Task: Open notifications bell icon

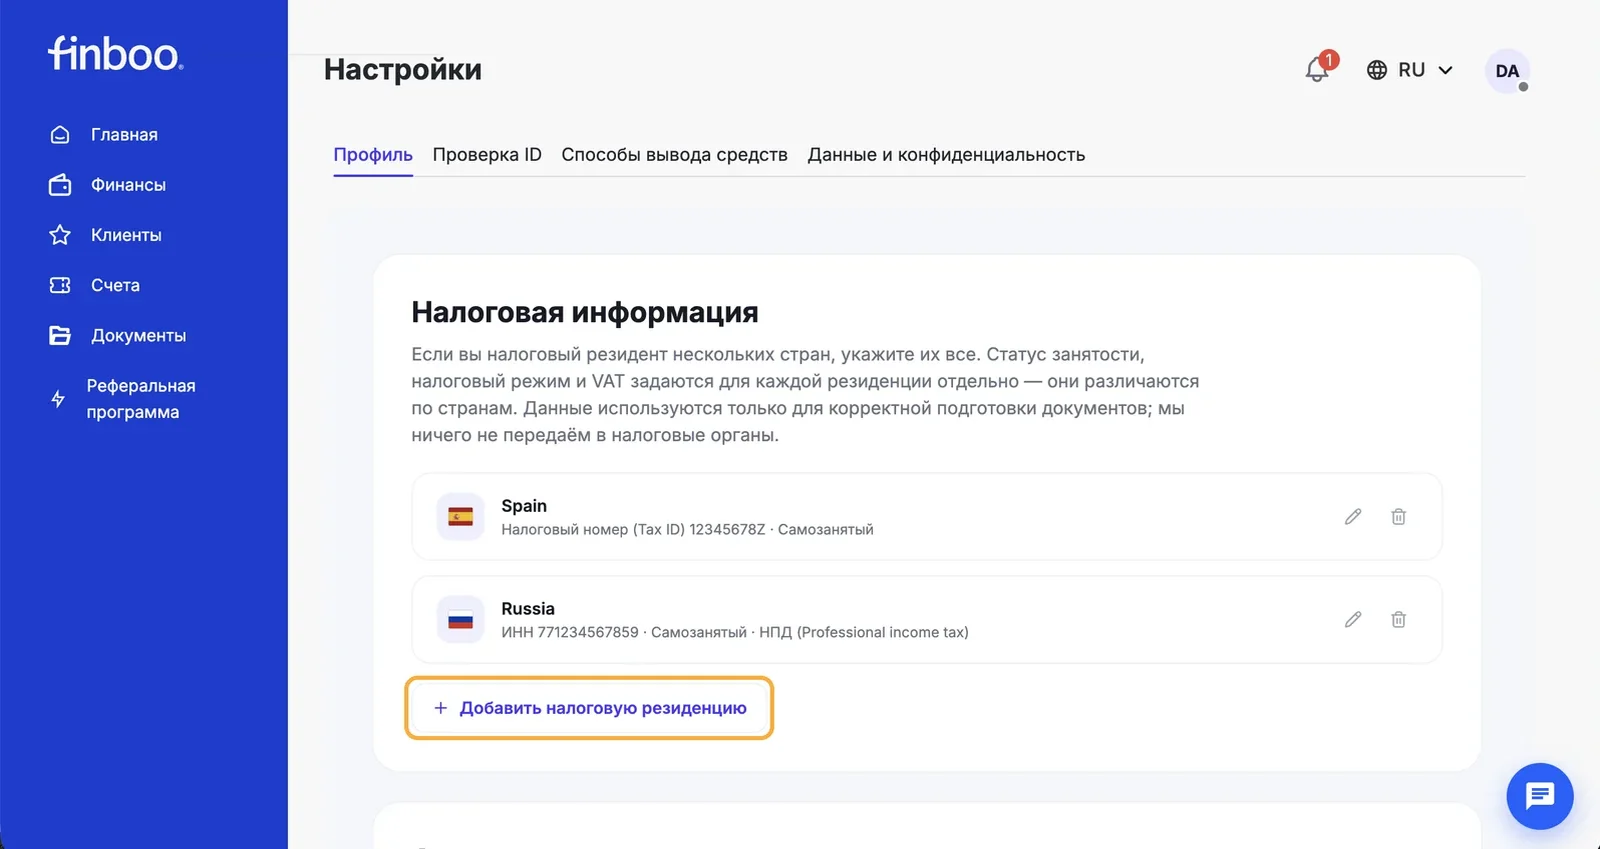Action: 1318,69
